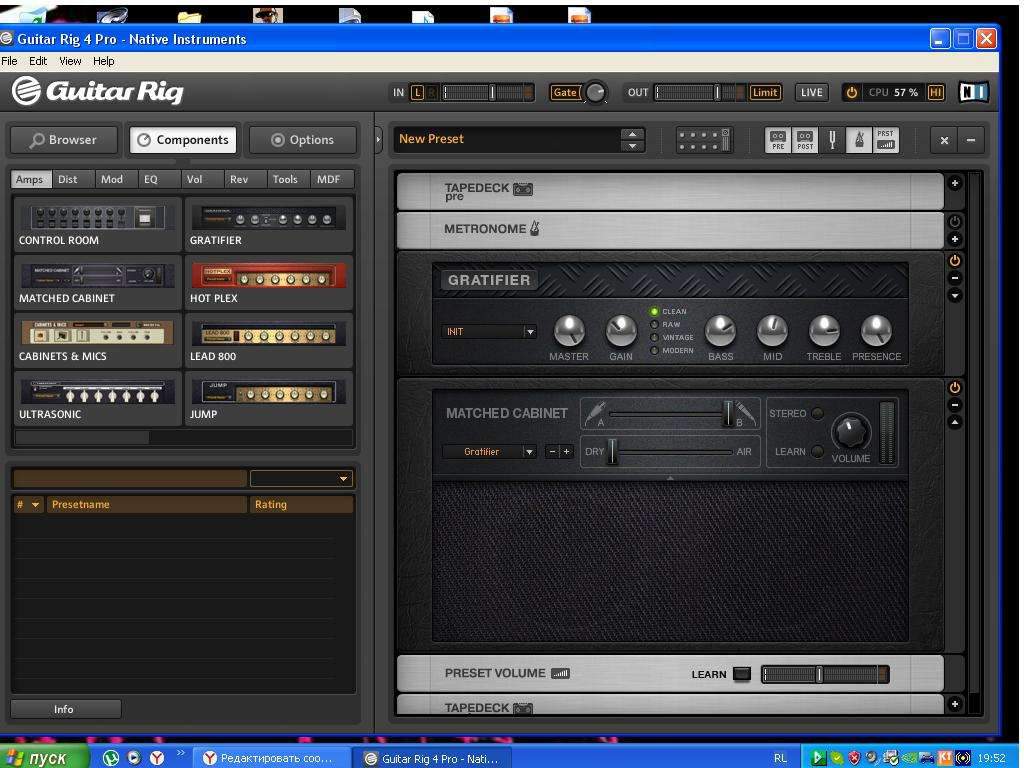Click the virtual rig kontrol icon

[x=704, y=140]
